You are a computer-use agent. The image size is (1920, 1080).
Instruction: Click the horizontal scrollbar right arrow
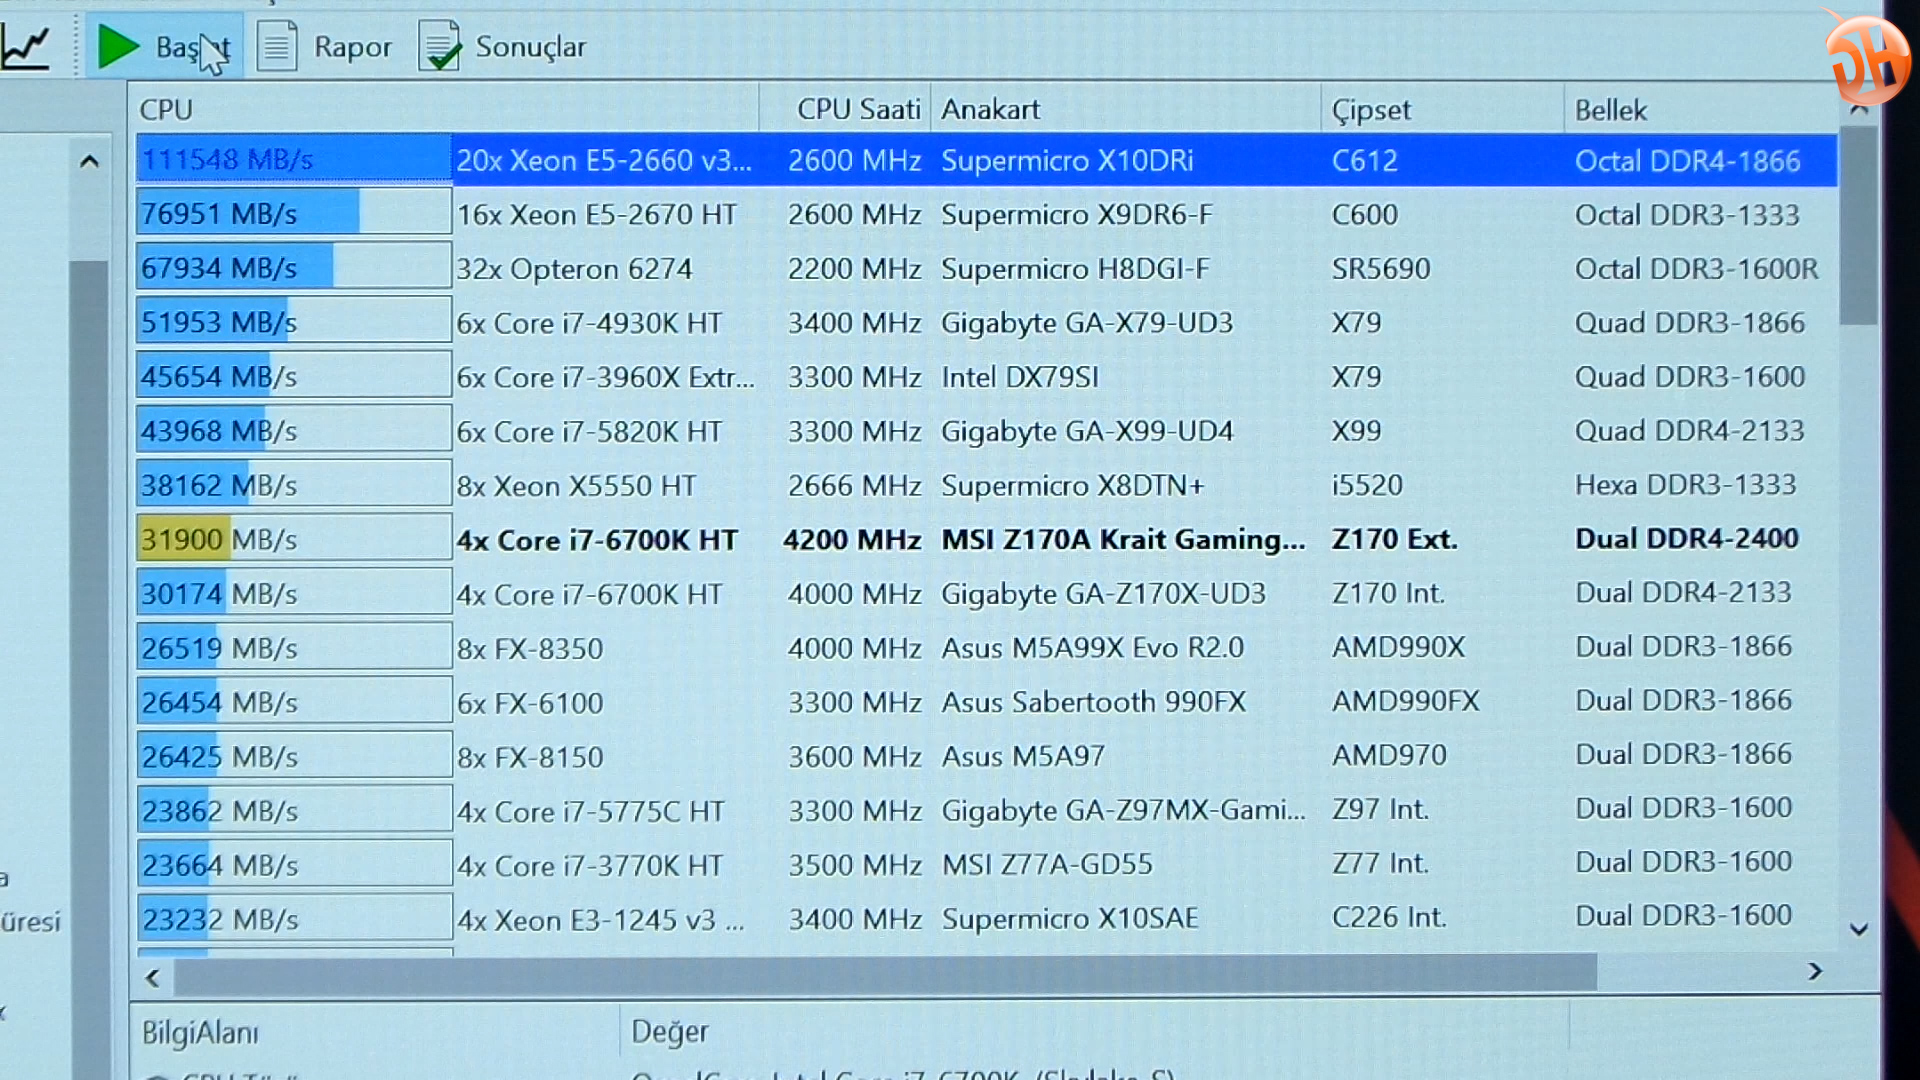pos(1816,972)
